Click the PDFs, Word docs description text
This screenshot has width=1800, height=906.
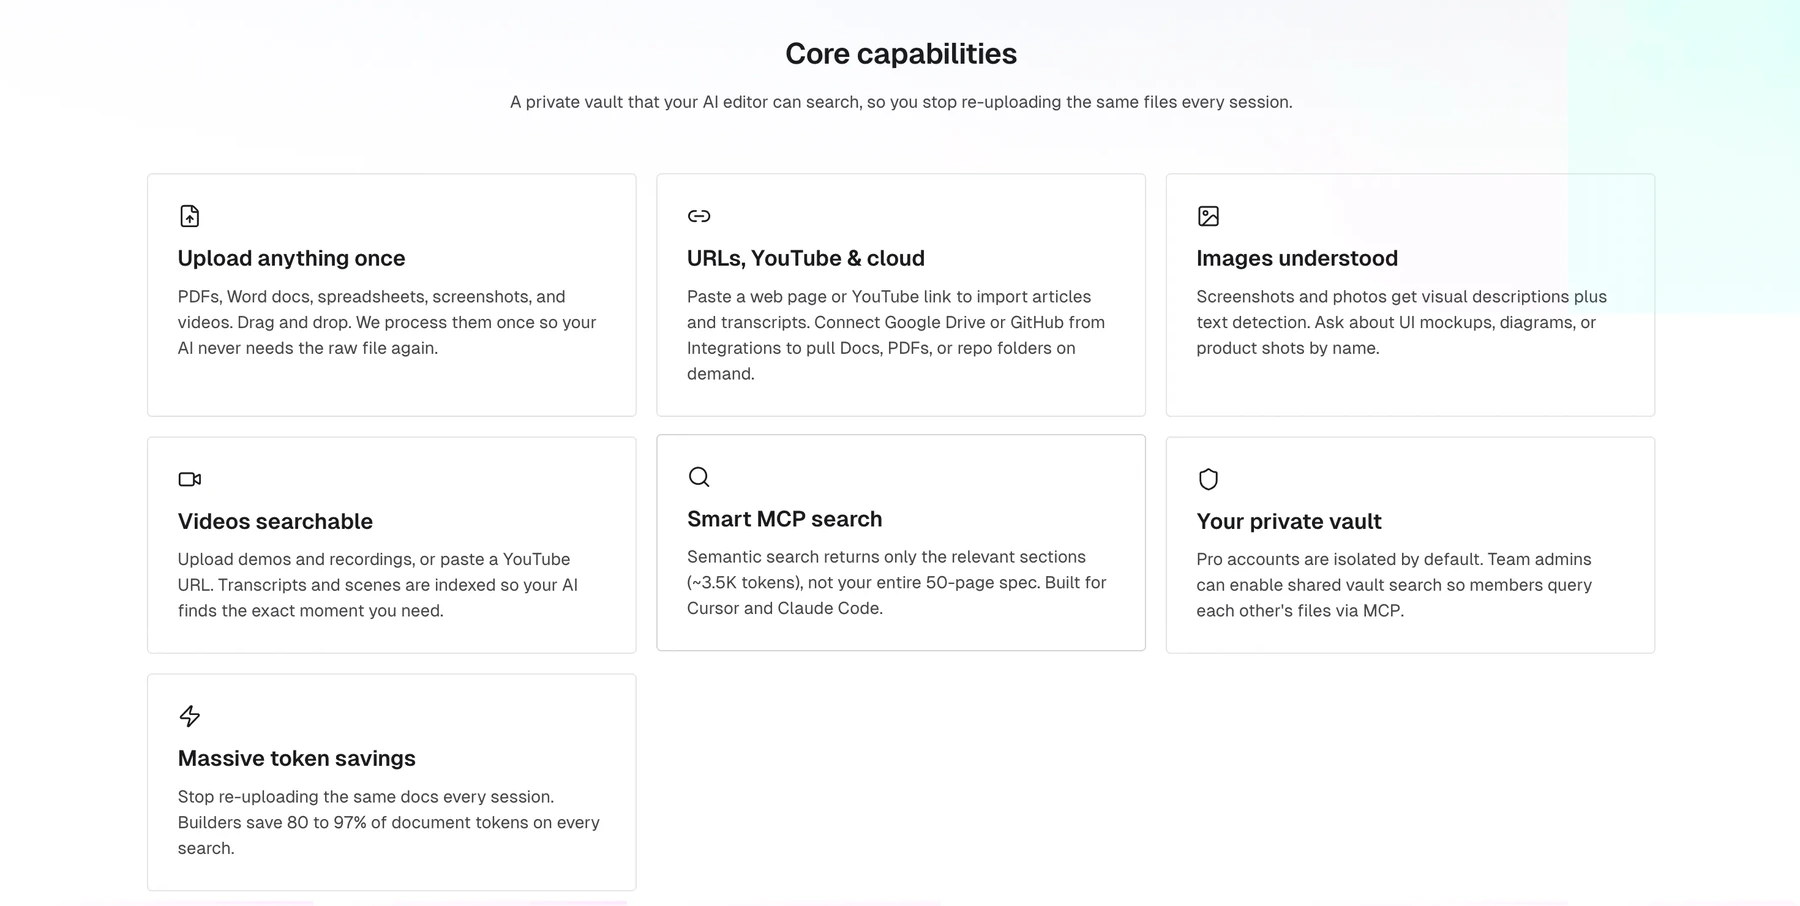pos(387,322)
